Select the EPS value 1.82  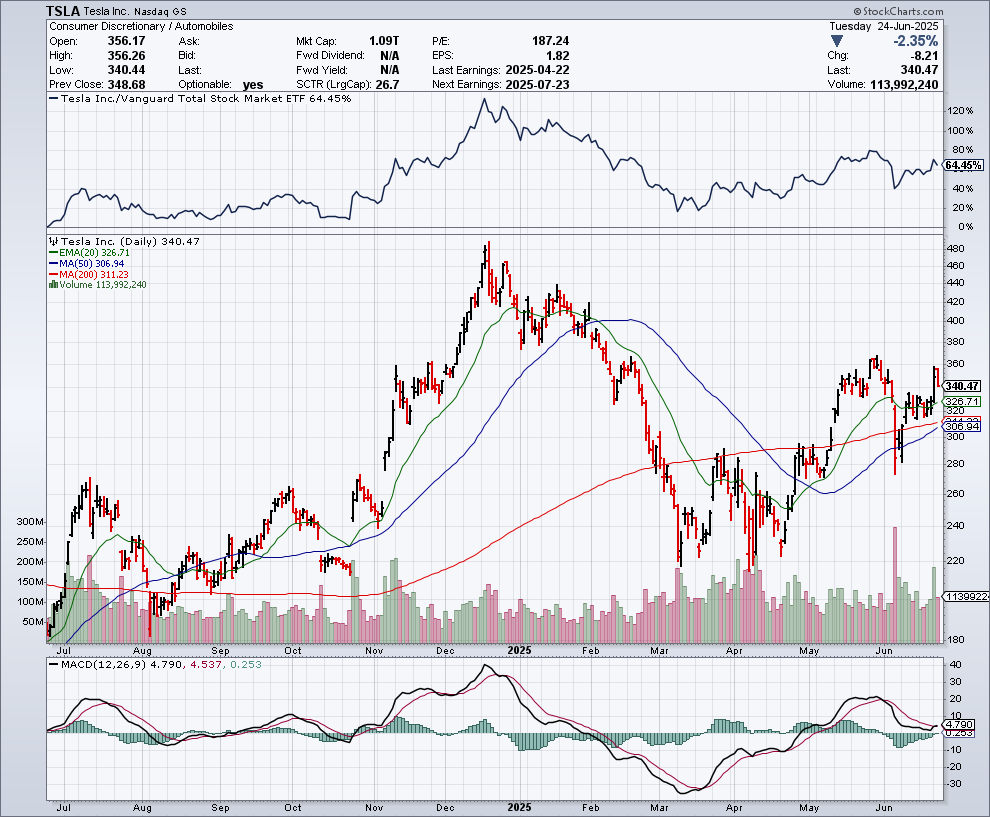tap(558, 56)
